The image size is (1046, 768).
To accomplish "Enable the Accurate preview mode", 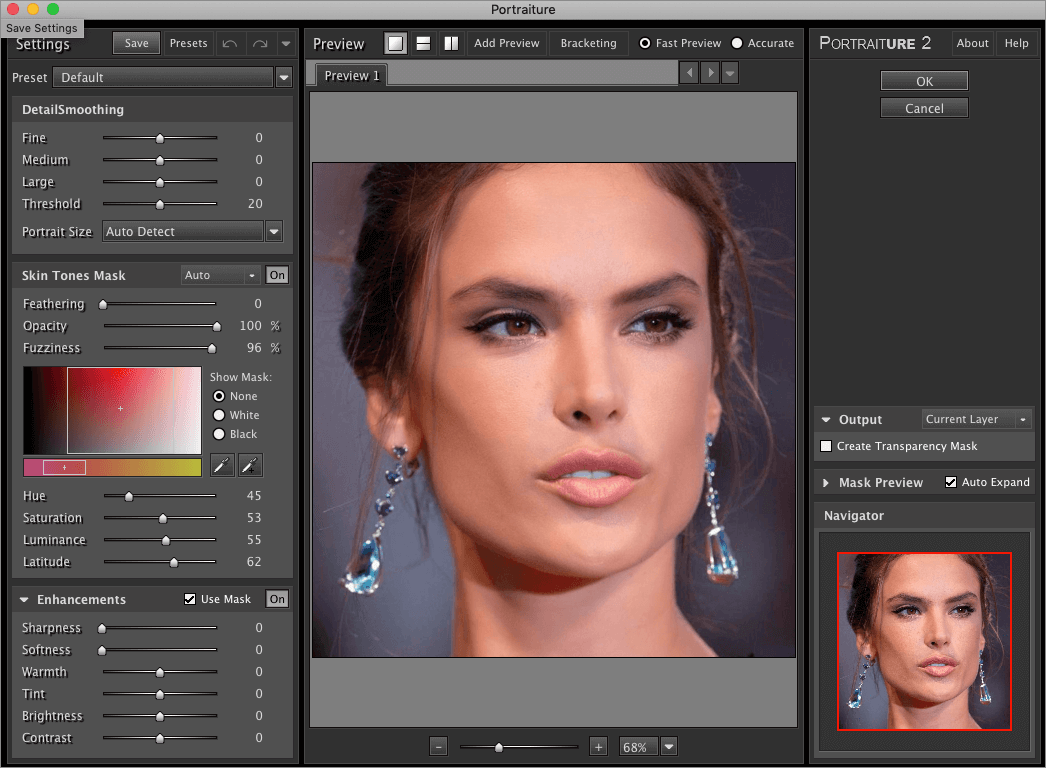I will pyautogui.click(x=737, y=43).
